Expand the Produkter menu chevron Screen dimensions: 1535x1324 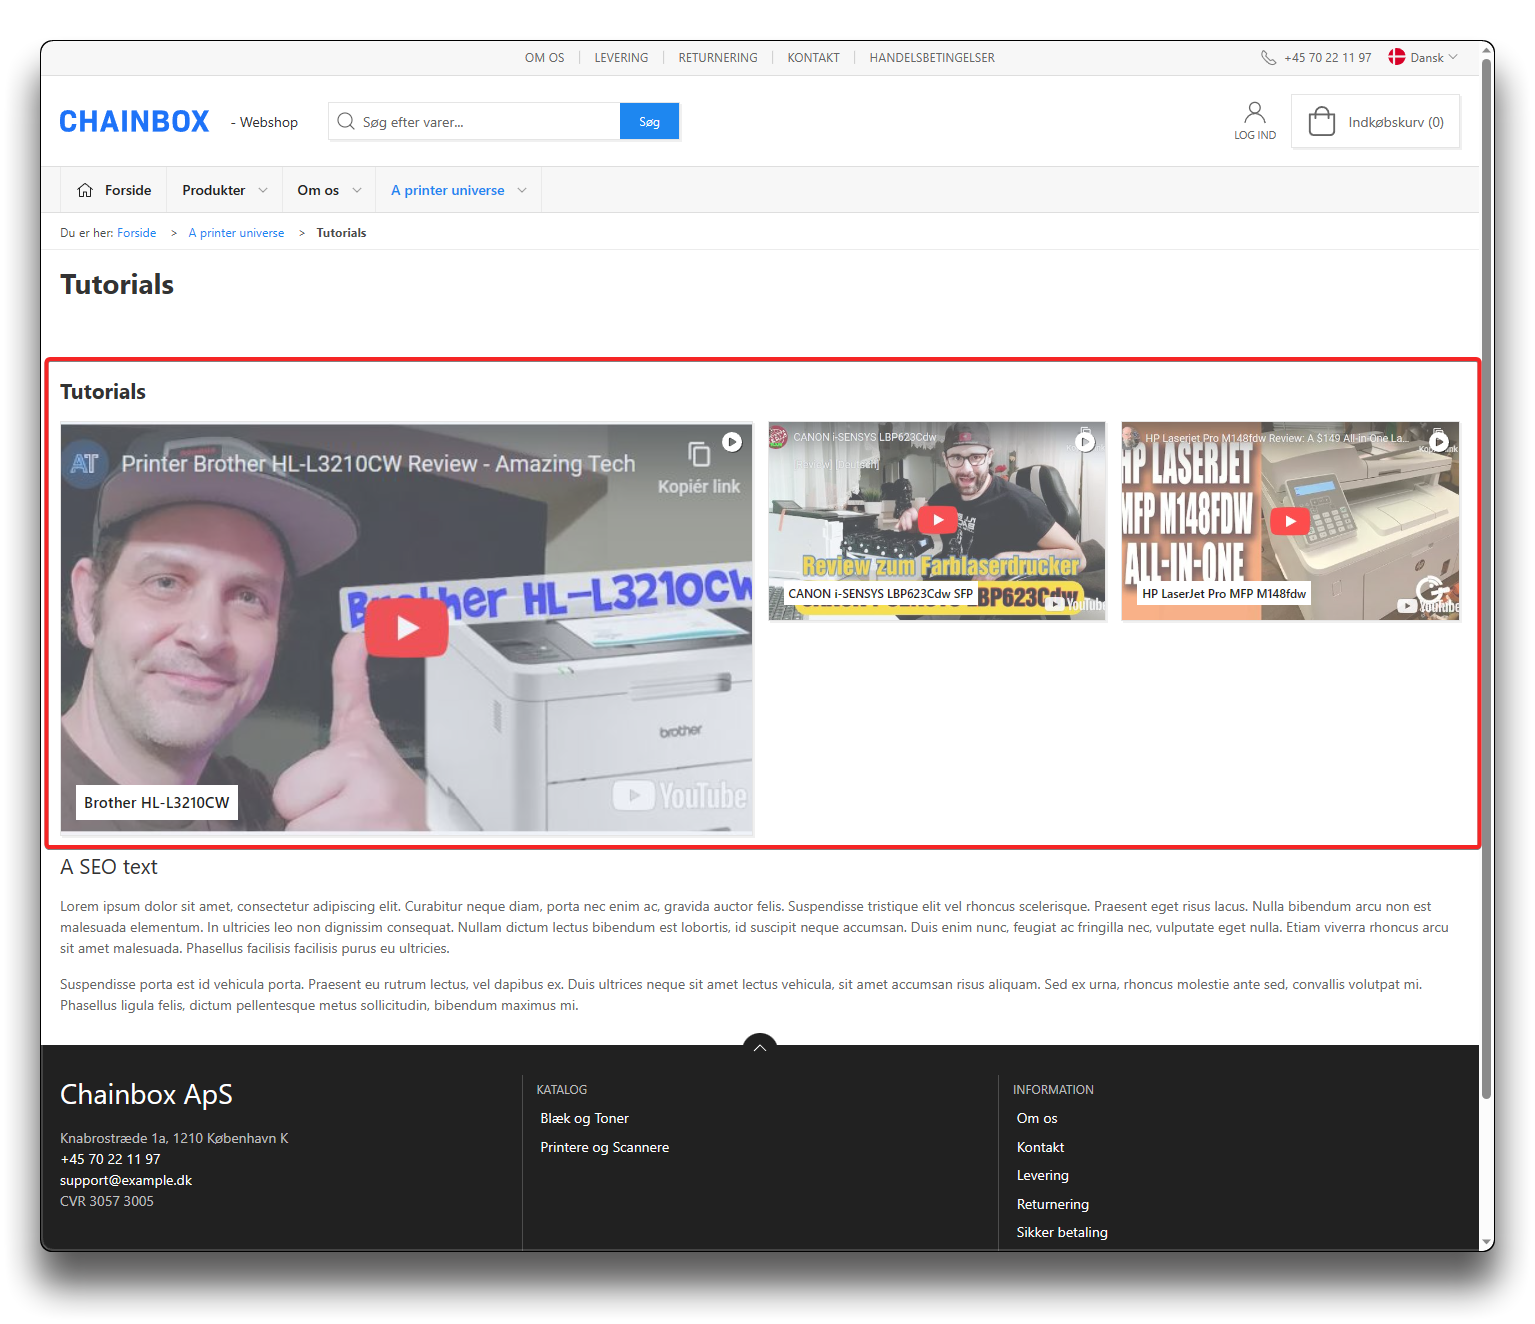coord(263,190)
